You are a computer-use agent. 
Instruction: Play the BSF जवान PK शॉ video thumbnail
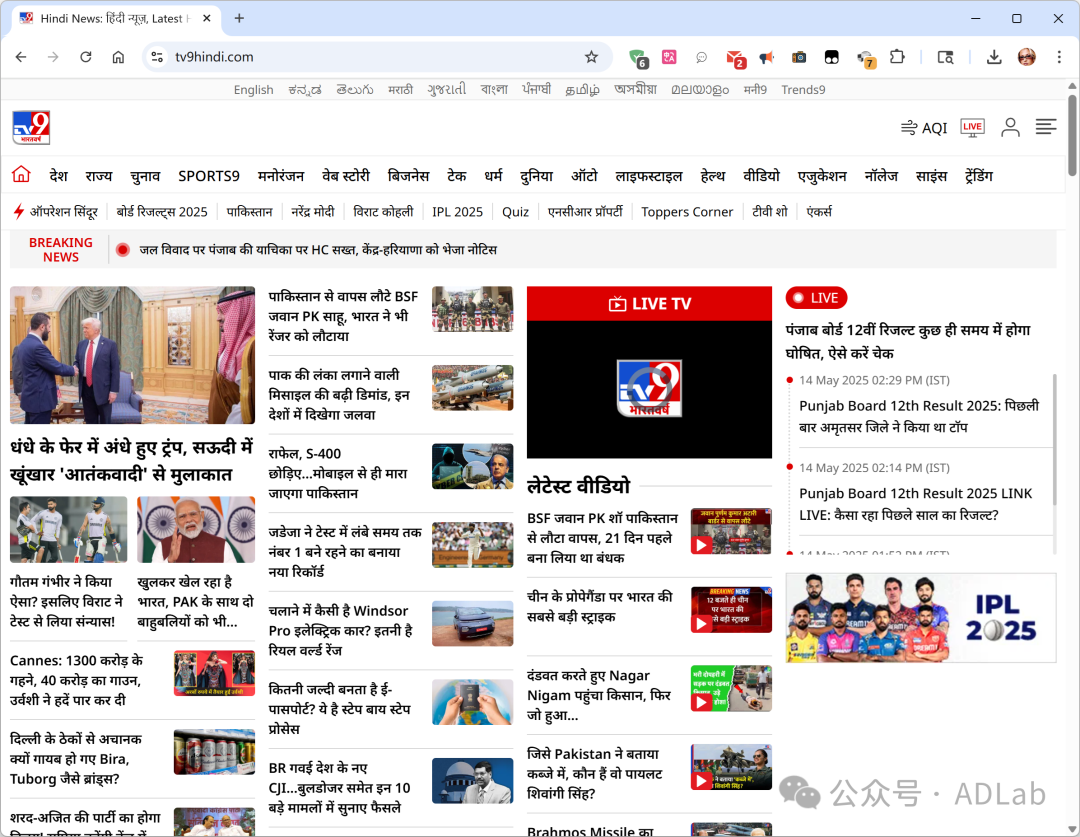point(731,531)
